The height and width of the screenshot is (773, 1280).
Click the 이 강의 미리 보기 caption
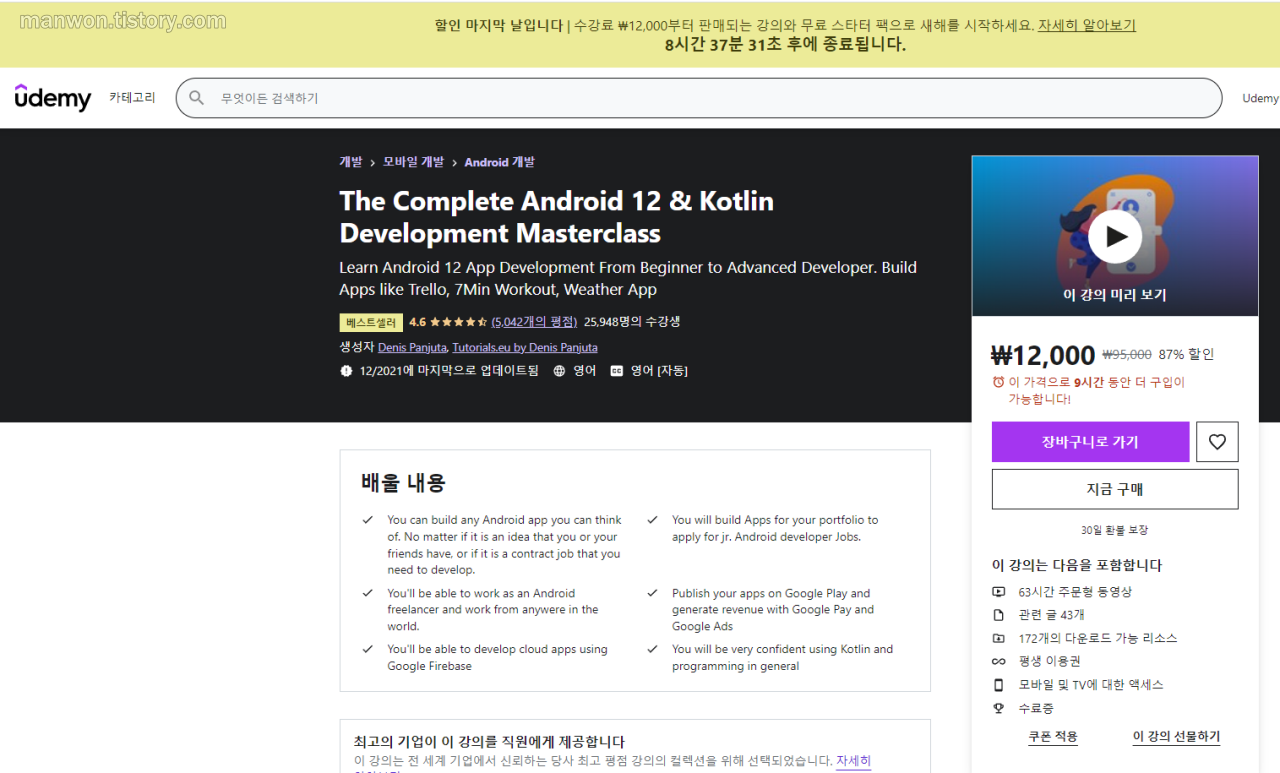(x=1114, y=295)
